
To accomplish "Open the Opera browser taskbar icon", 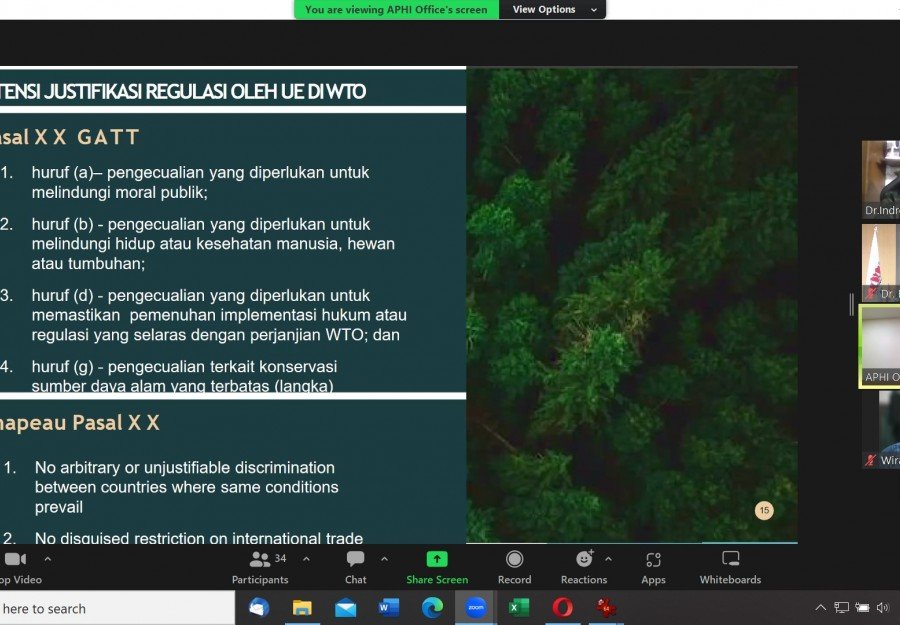I will (x=562, y=607).
